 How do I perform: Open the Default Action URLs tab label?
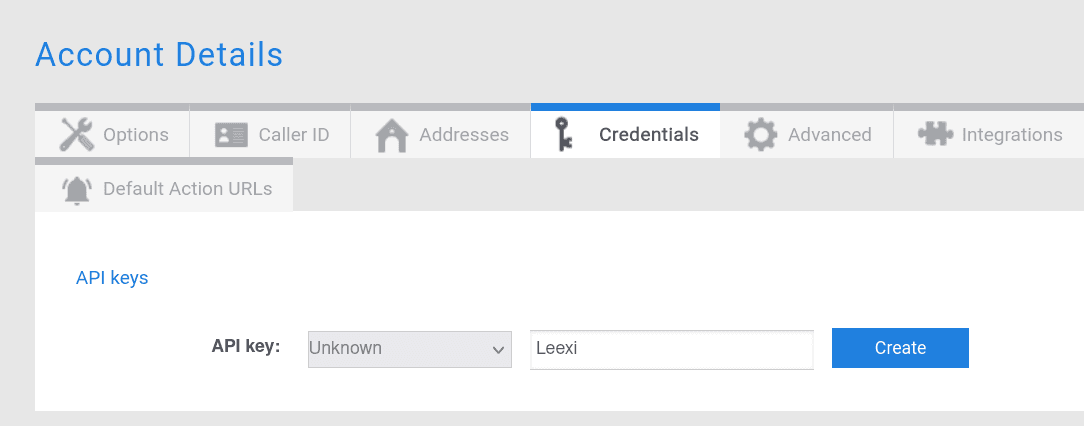tap(187, 189)
